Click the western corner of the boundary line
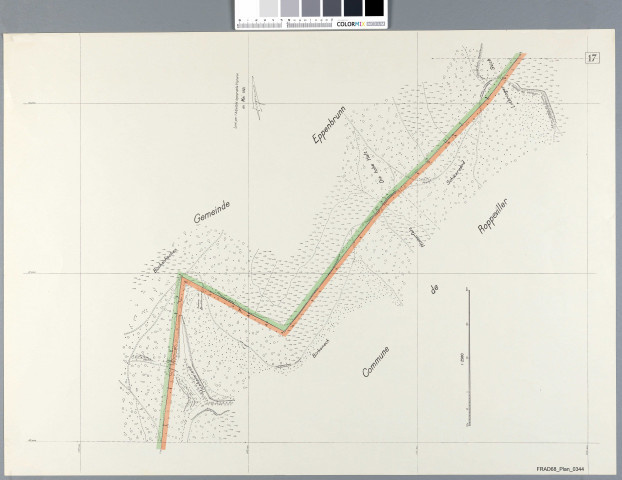Viewport: 622px width, 480px height. pos(180,276)
